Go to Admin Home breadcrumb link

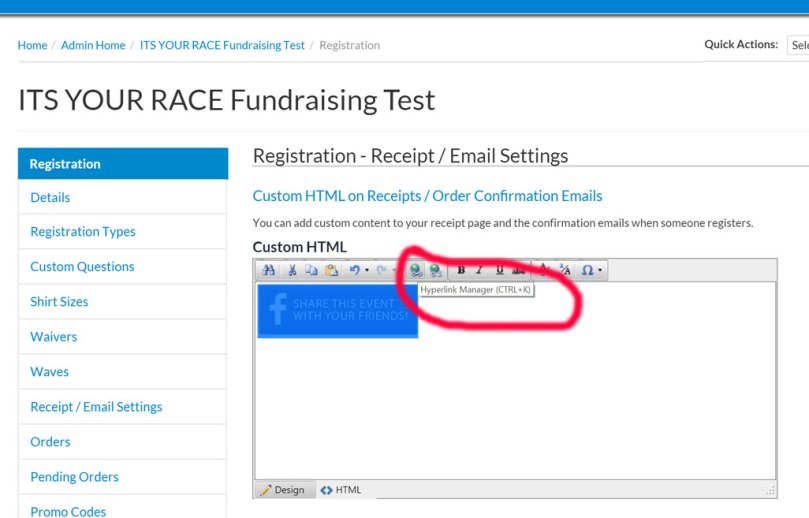pos(93,45)
